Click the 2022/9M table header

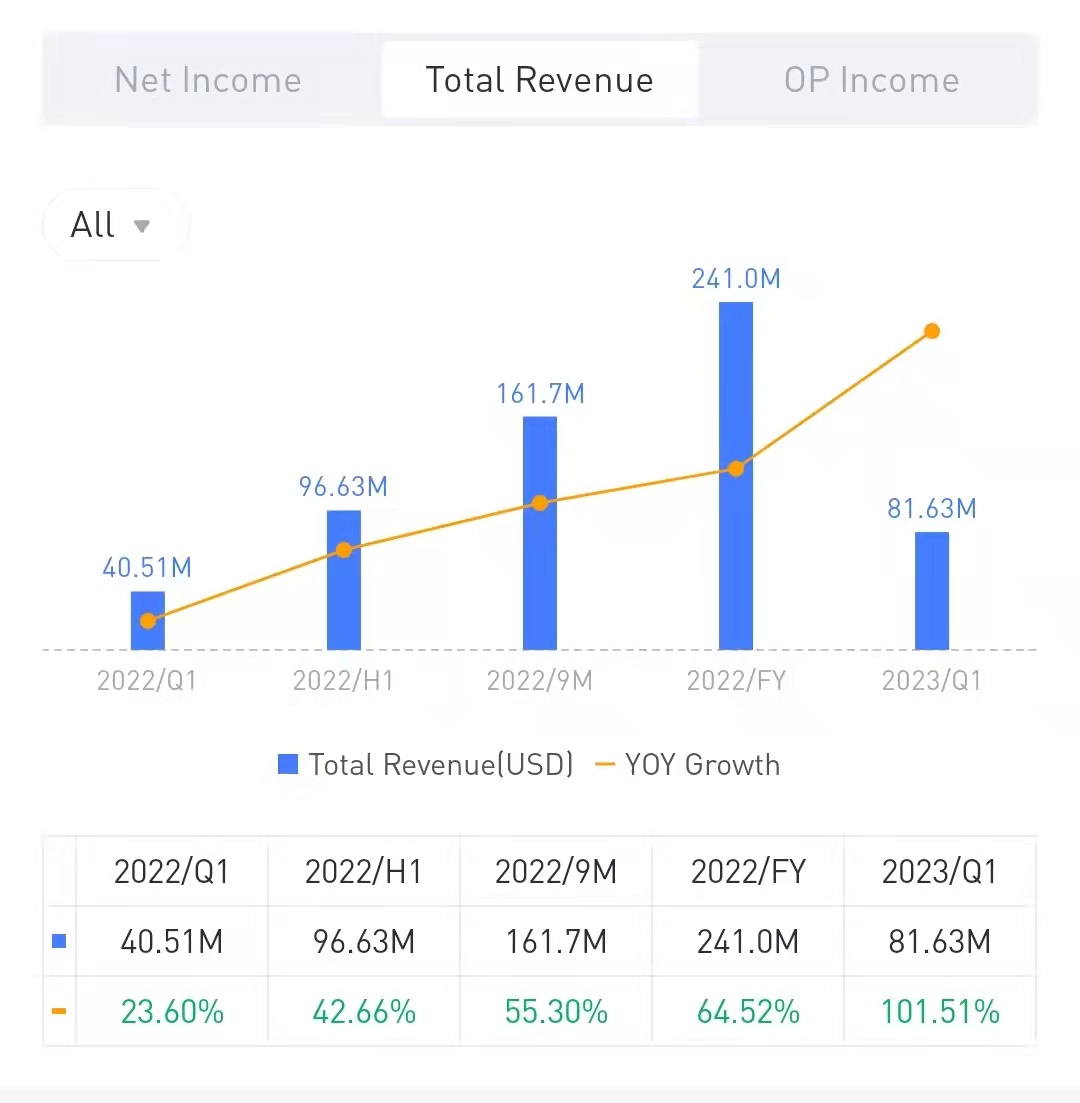coord(556,872)
